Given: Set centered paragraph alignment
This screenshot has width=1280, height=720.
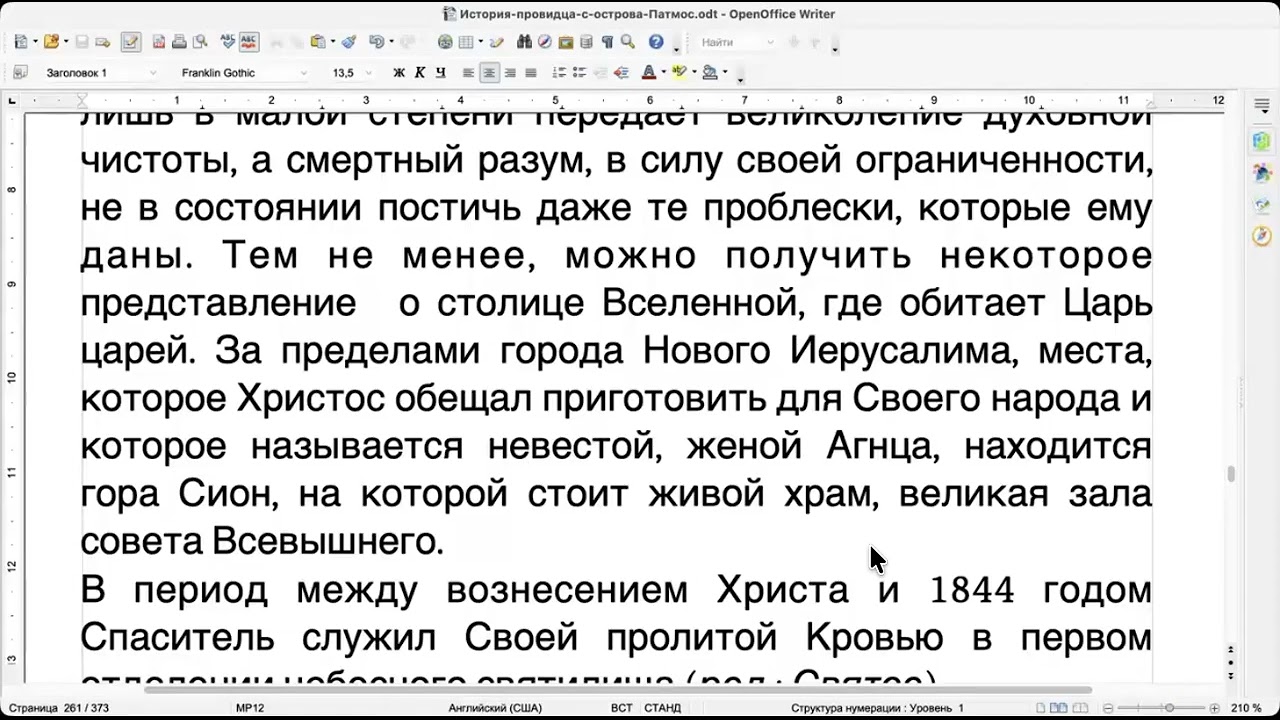Looking at the screenshot, I should (x=489, y=73).
